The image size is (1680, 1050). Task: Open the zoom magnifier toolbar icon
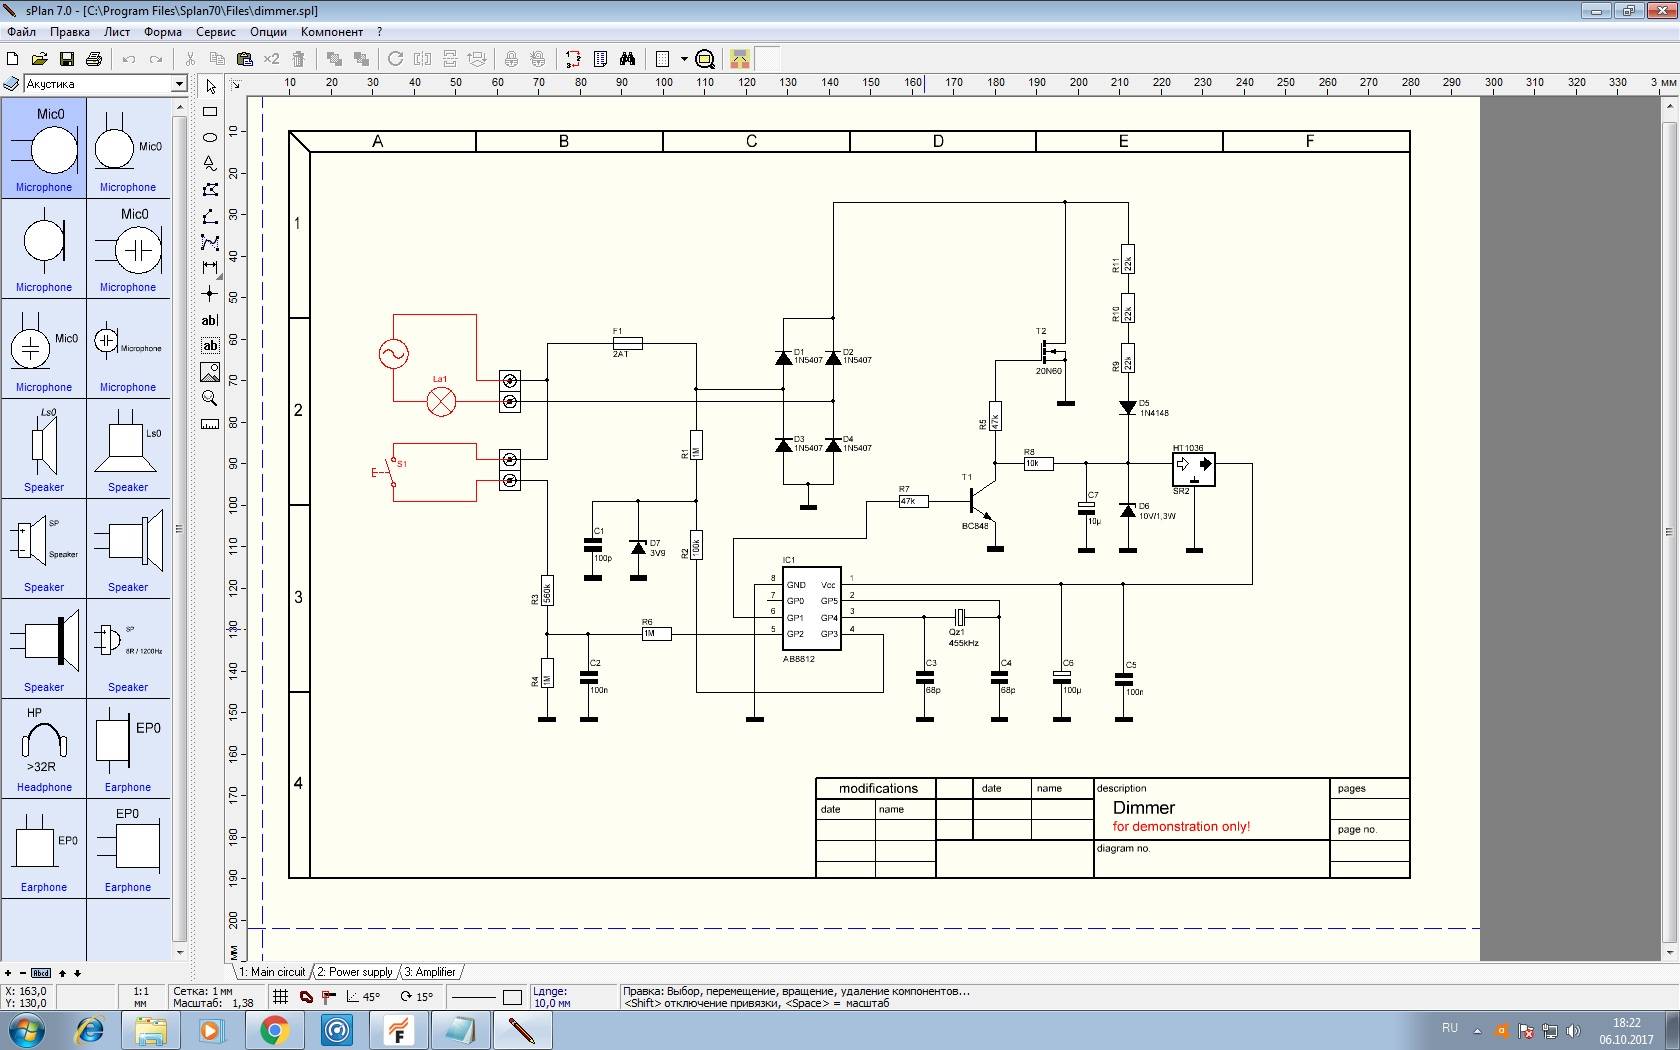click(705, 59)
